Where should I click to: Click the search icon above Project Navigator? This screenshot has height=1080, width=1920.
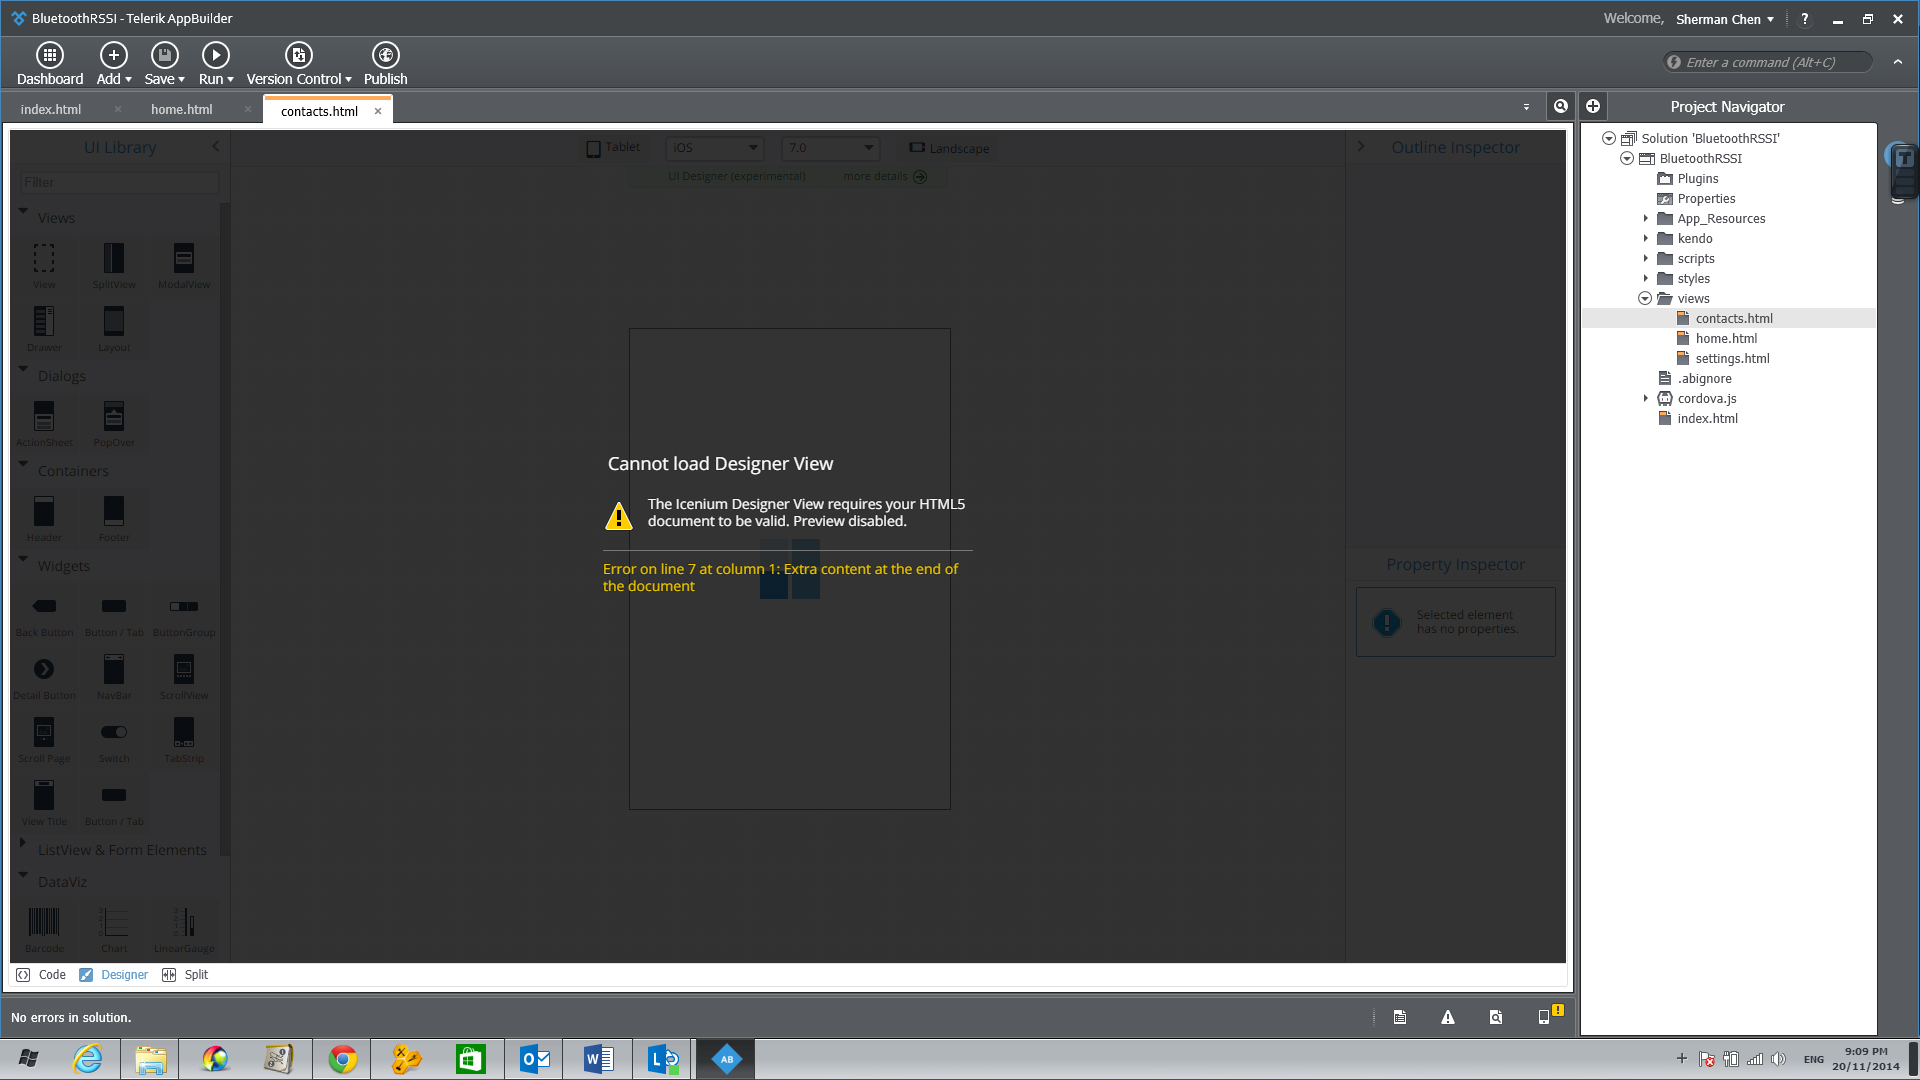coord(1560,106)
